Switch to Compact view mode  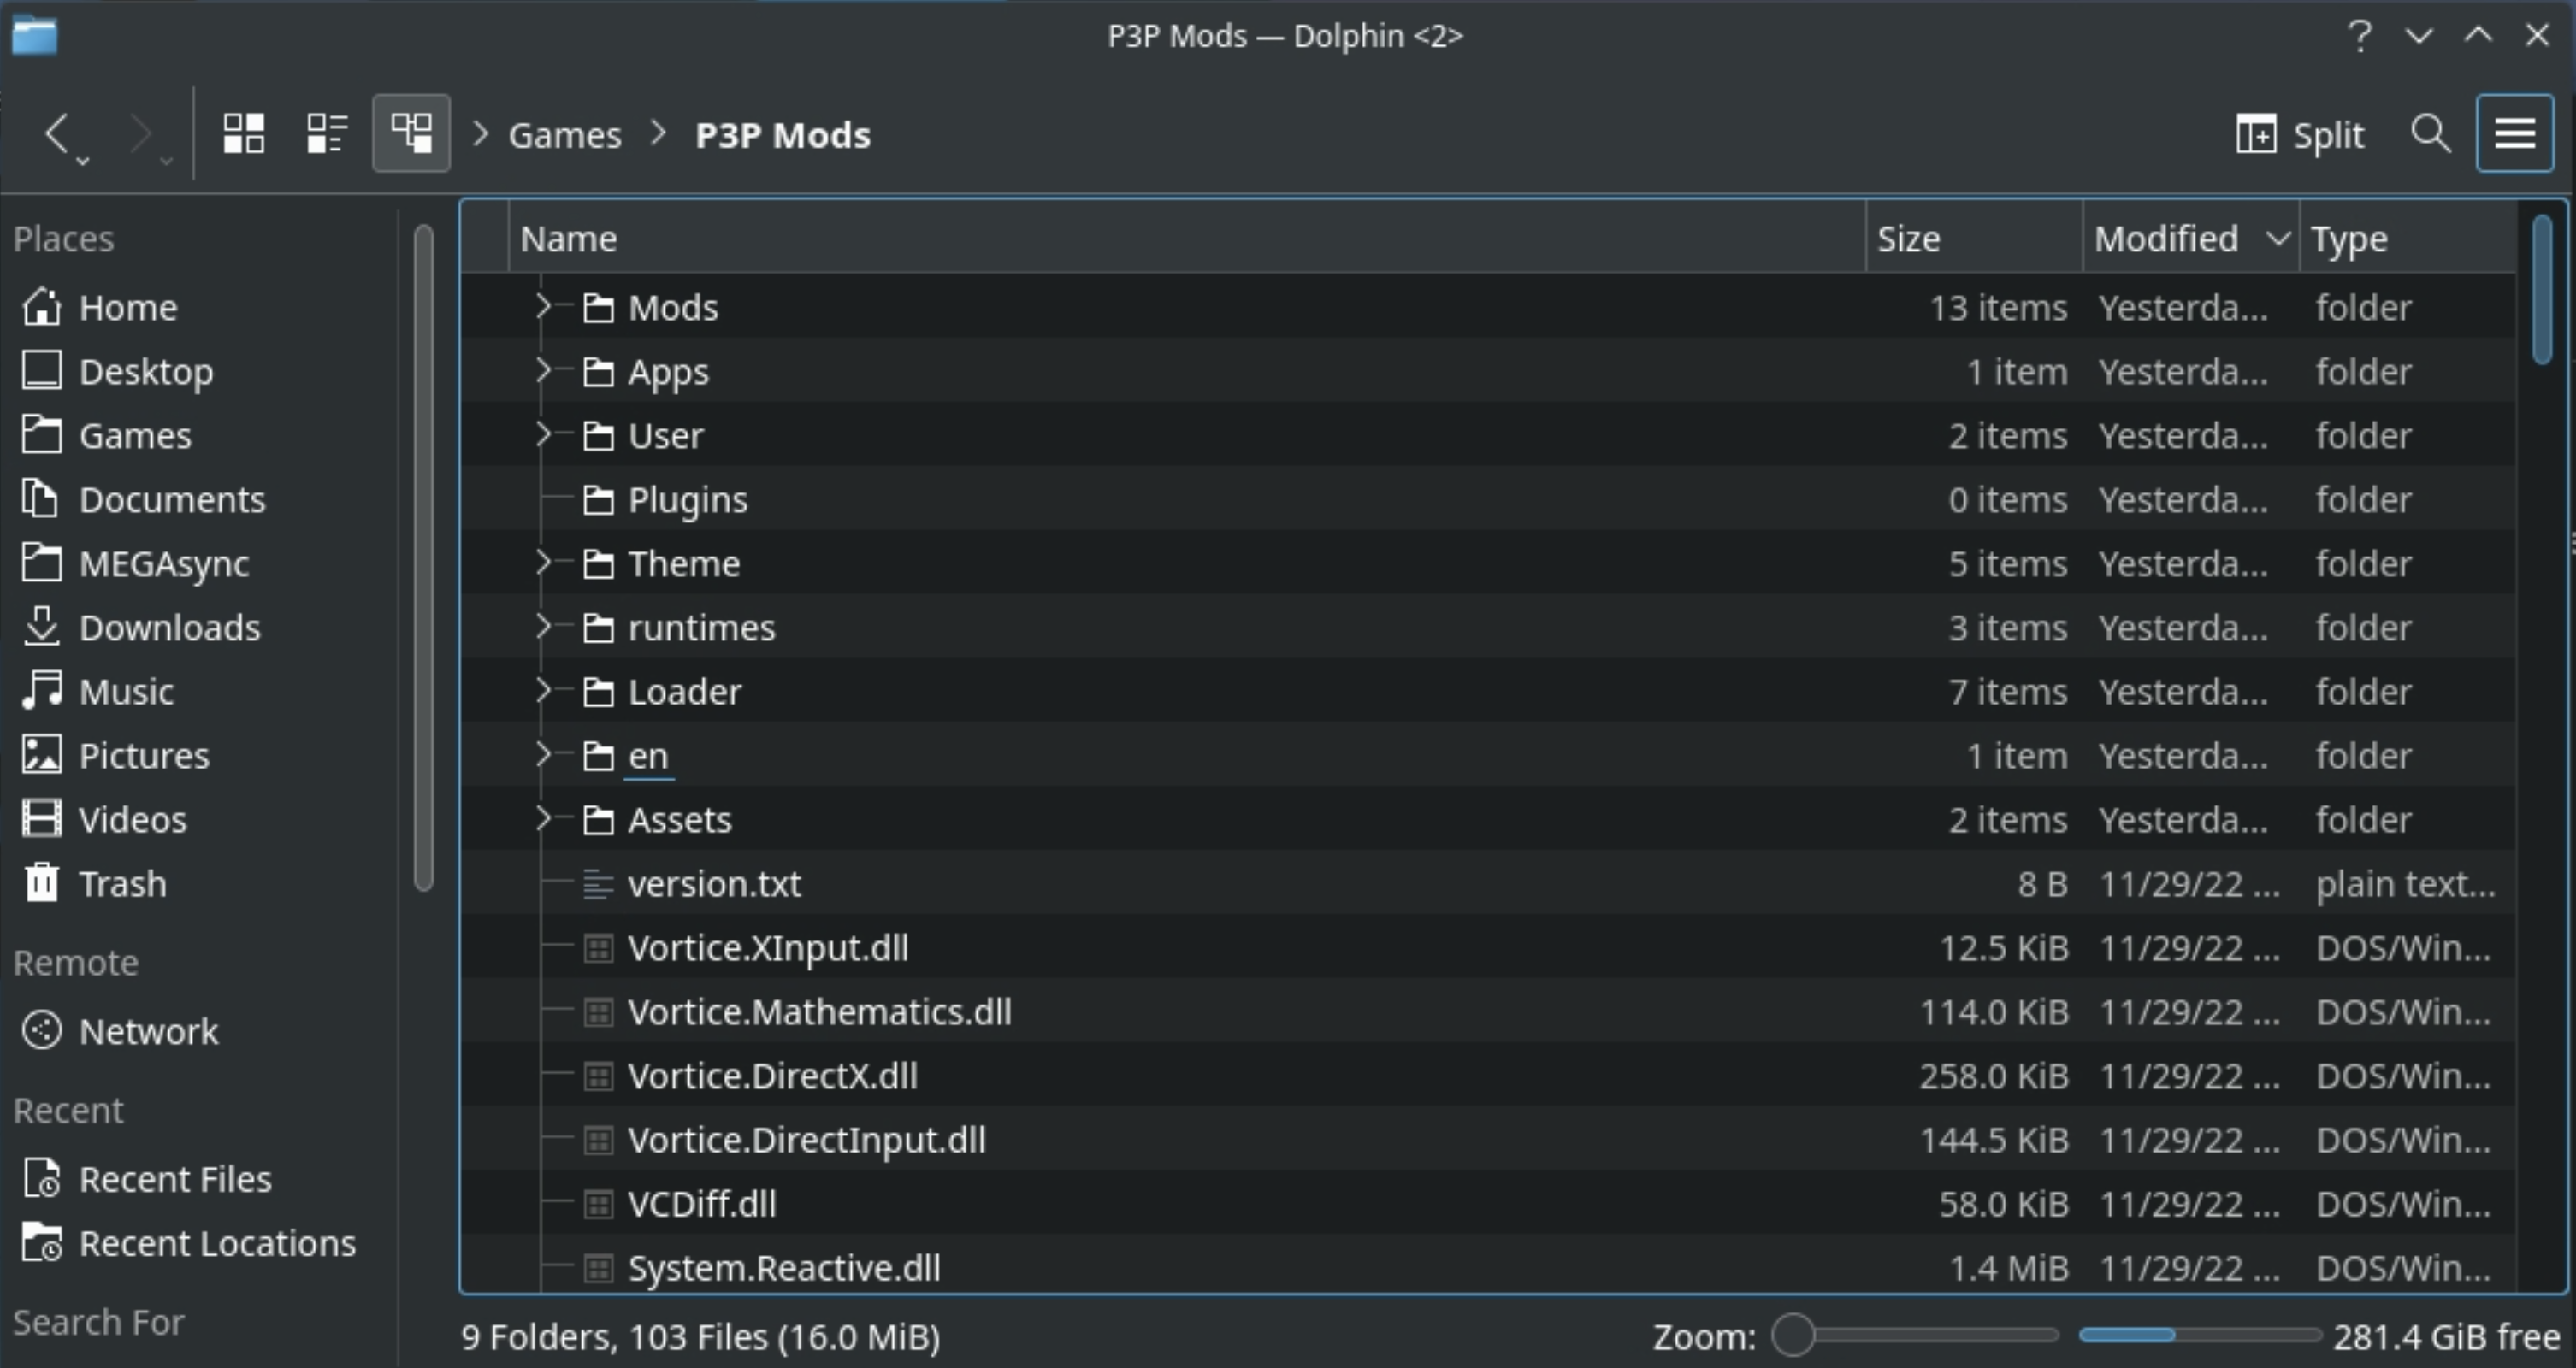coord(326,133)
